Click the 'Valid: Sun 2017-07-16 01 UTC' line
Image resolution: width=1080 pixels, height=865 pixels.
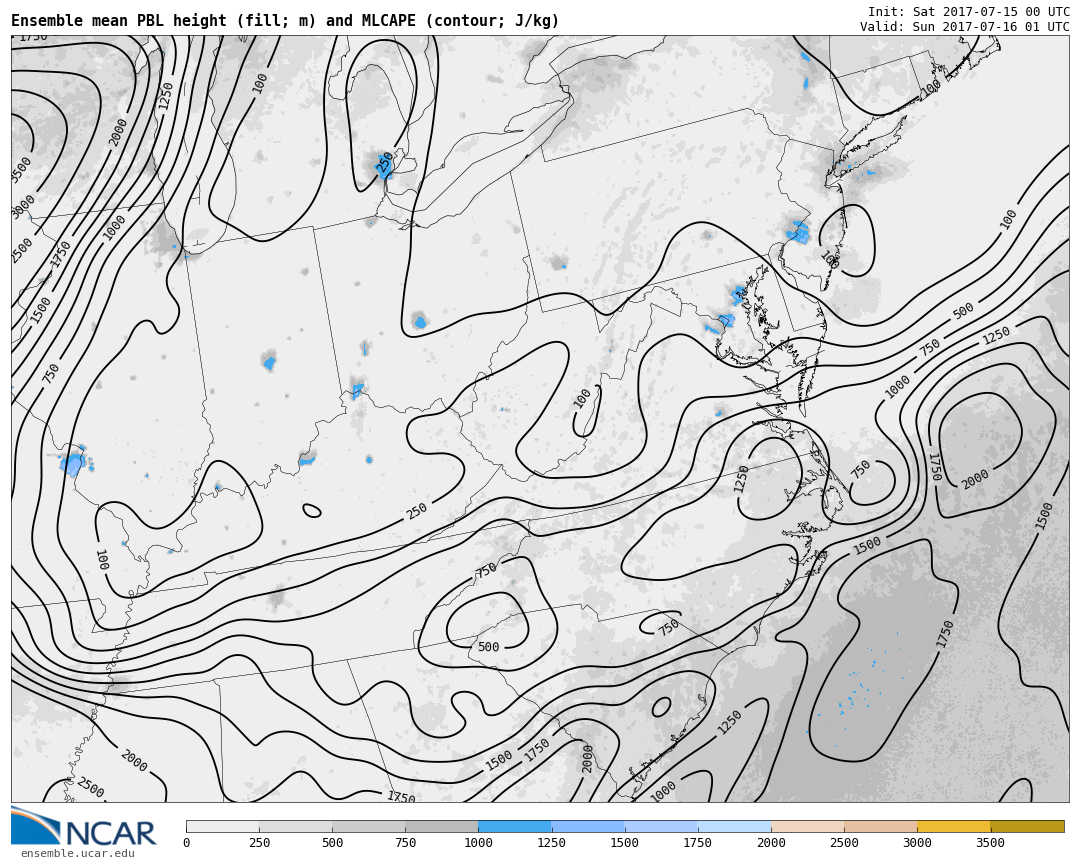point(964,27)
